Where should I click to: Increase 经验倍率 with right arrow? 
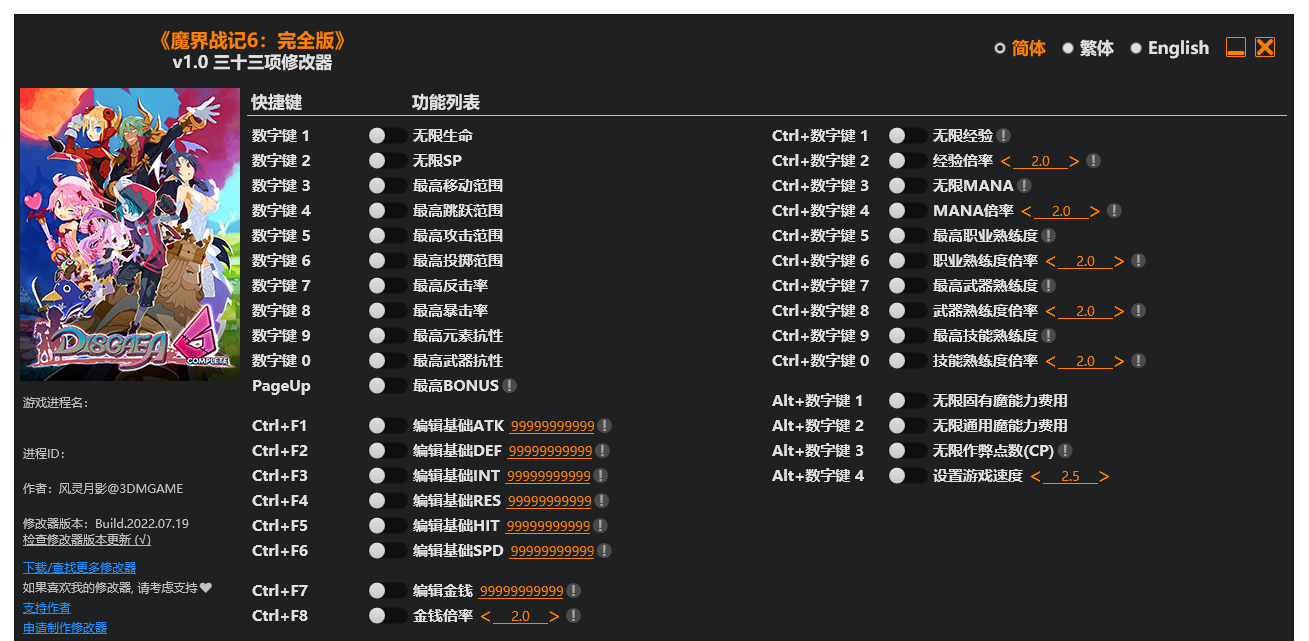point(1074,161)
